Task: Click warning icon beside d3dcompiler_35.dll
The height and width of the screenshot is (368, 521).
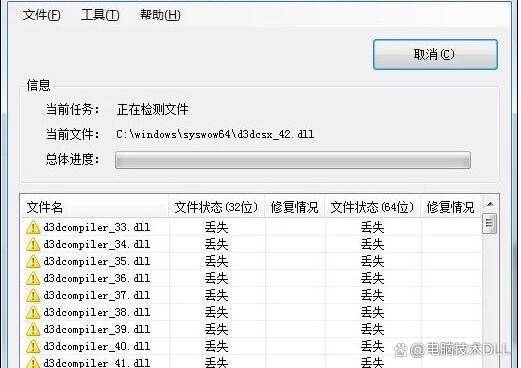Action: point(33,261)
